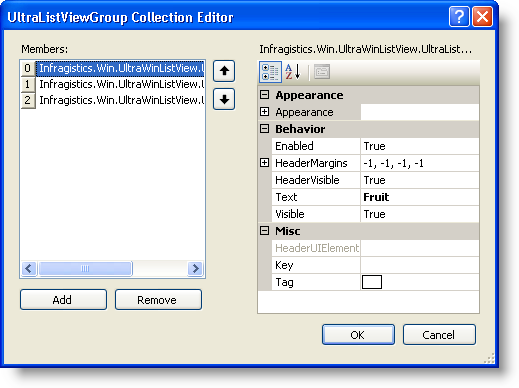This screenshot has width=519, height=388.
Task: Select member 1 in Members list
Action: point(120,84)
